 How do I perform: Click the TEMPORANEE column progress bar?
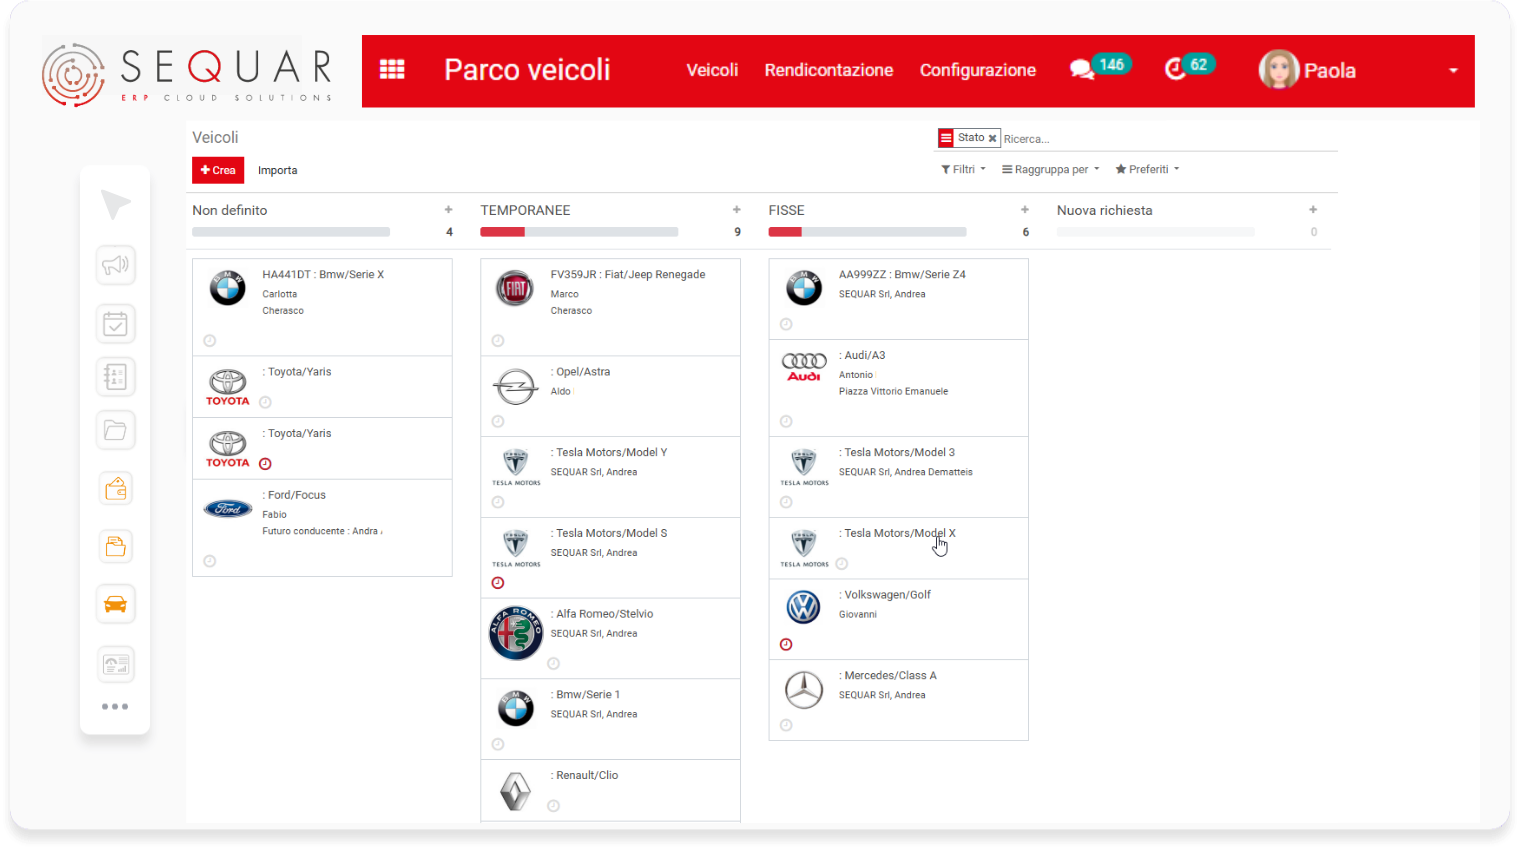pyautogui.click(x=579, y=232)
